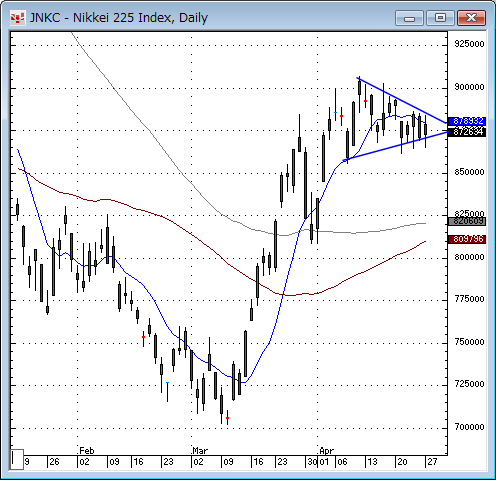Select the upper blue triangle trendline
Image resolution: width=496 pixels, height=480 pixels.
[402, 100]
